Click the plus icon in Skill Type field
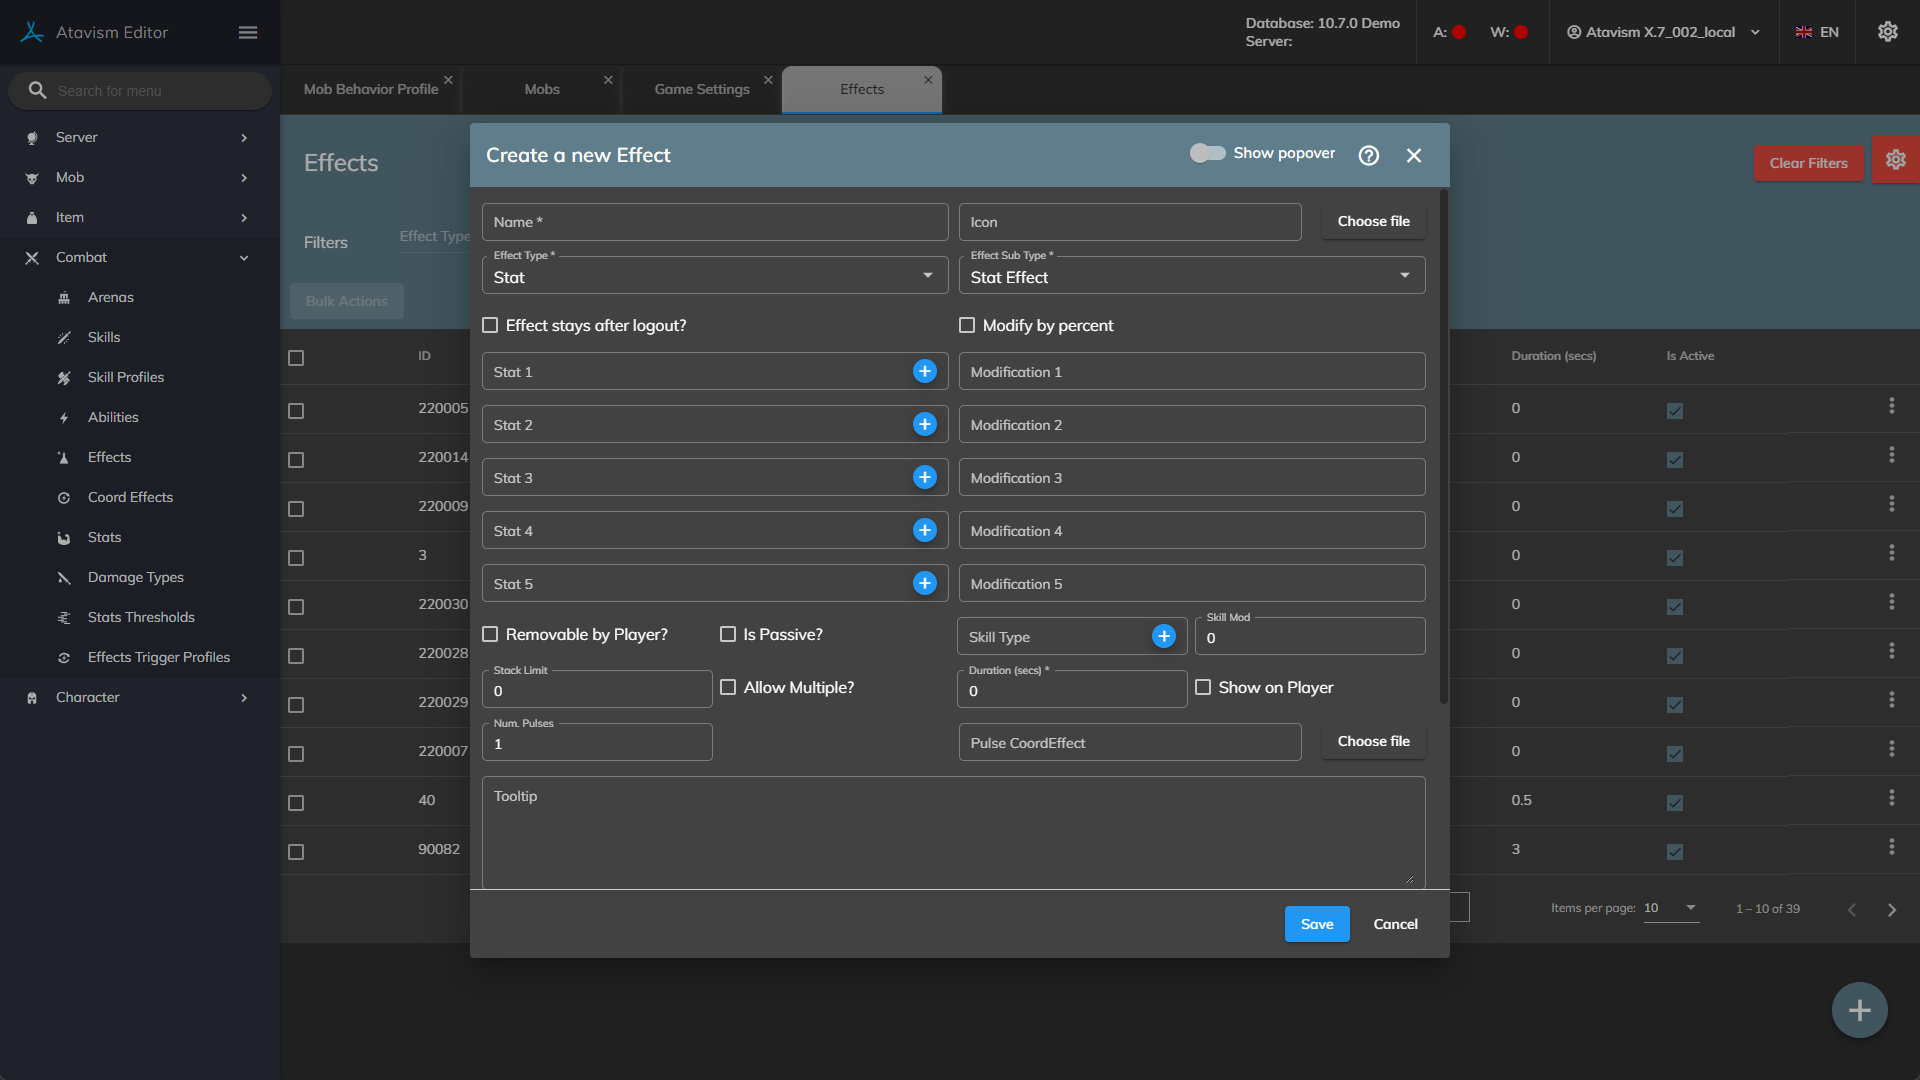The height and width of the screenshot is (1080, 1920). 1163,636
